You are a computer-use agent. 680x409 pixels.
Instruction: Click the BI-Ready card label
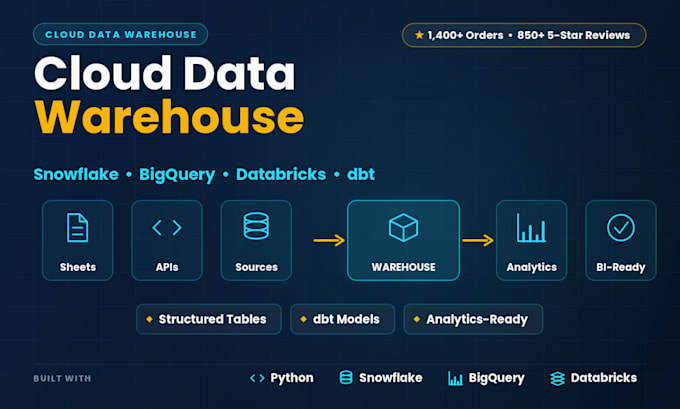tap(621, 267)
